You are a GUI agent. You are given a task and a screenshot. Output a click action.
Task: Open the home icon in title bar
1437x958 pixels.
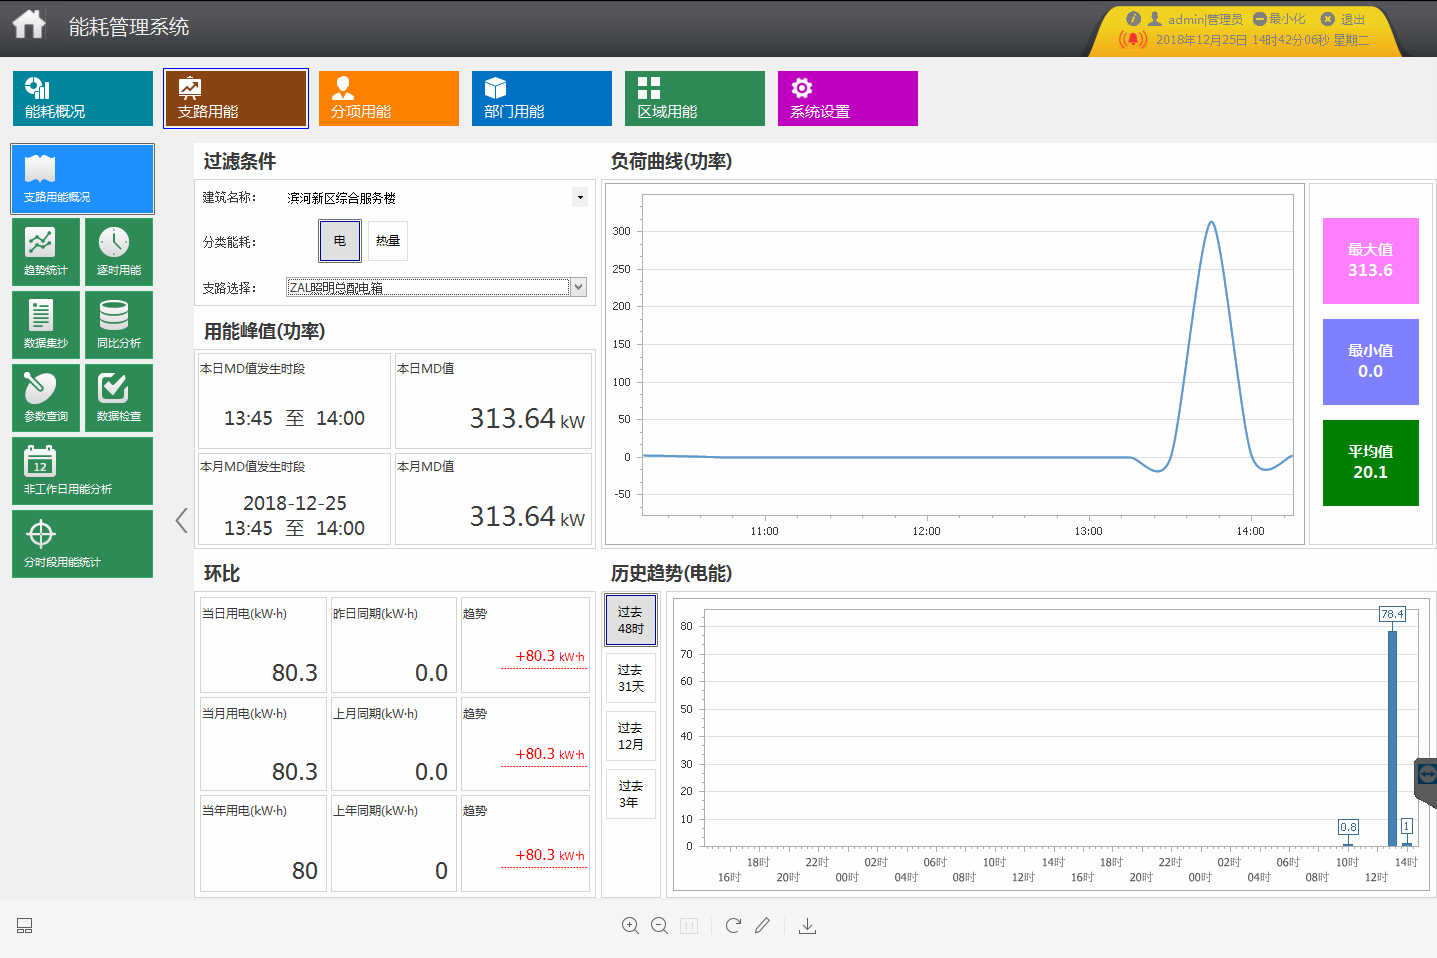[29, 24]
